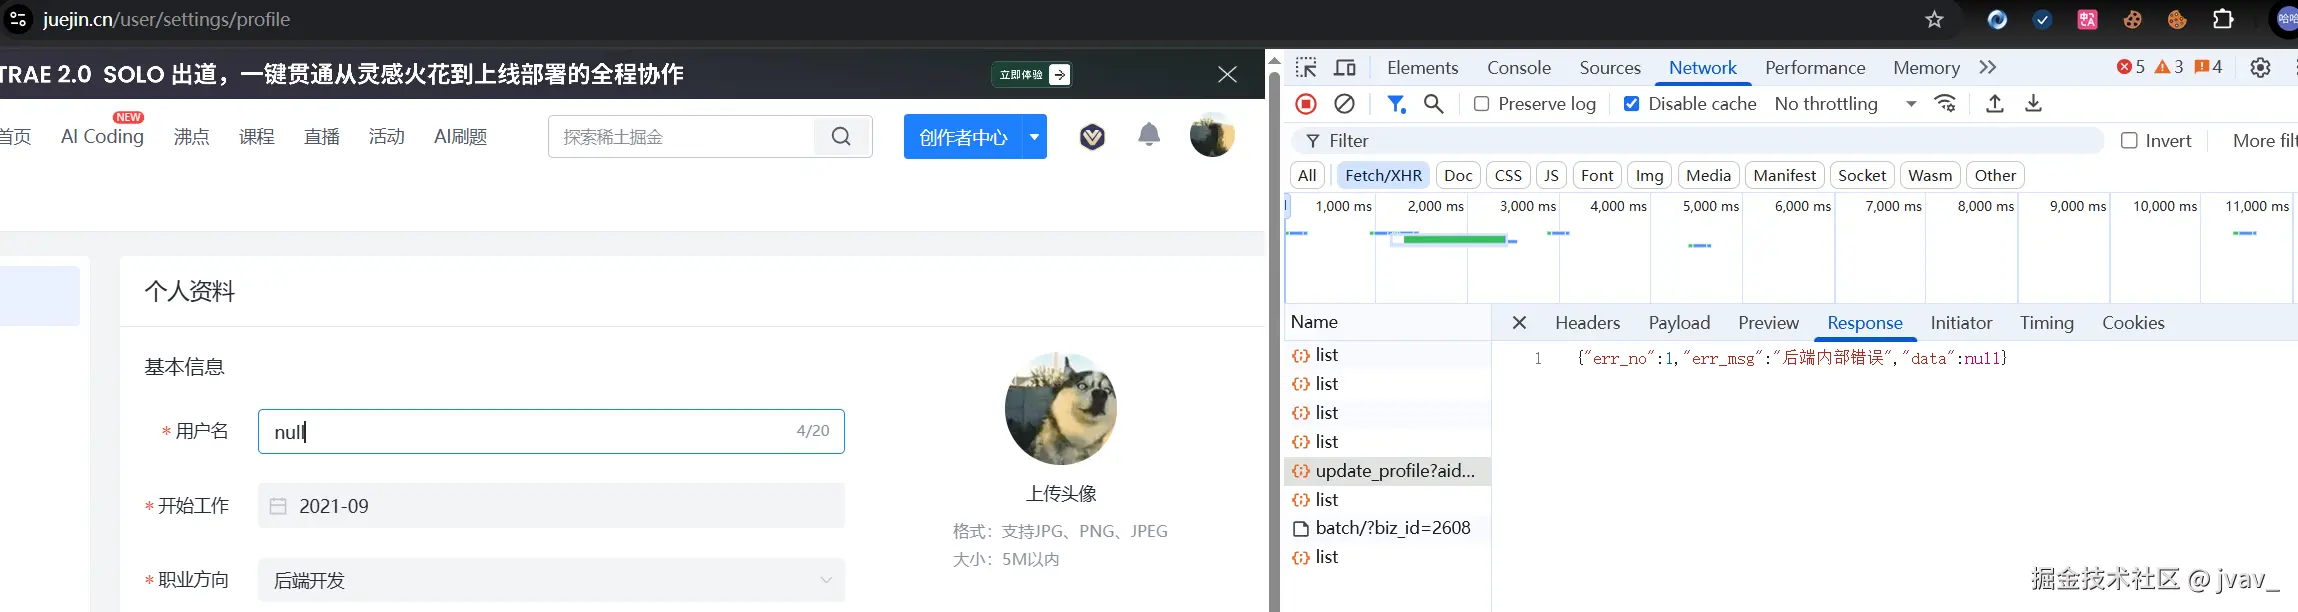
Task: Click the orange issues count badge
Action: point(2208,67)
